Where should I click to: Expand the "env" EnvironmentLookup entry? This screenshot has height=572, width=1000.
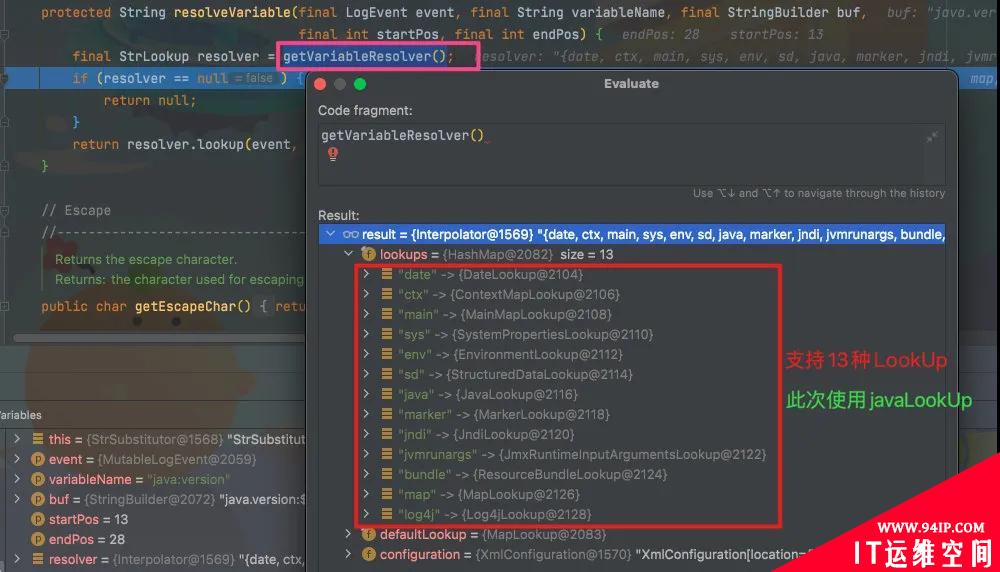point(367,354)
